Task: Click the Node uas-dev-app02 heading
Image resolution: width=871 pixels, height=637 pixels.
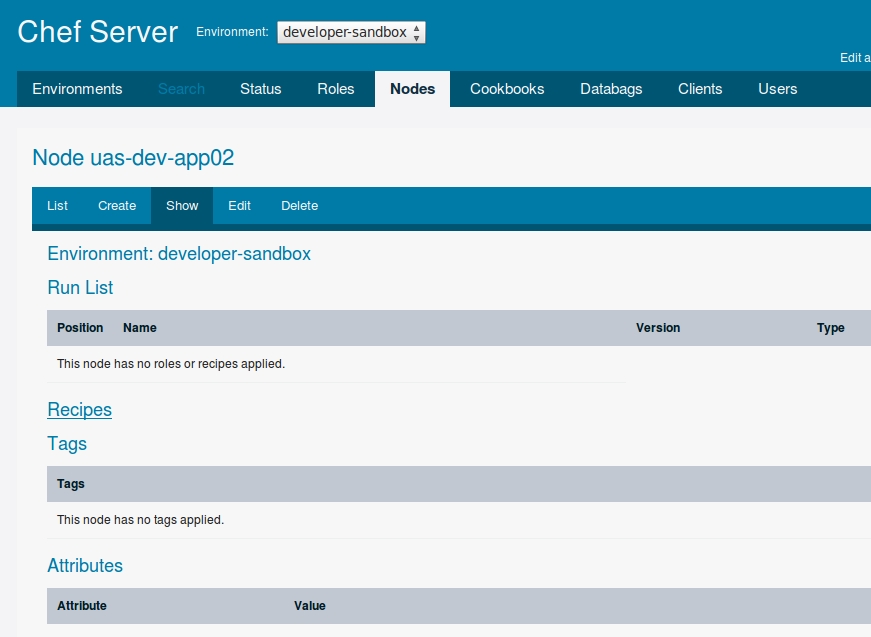Action: pos(133,158)
